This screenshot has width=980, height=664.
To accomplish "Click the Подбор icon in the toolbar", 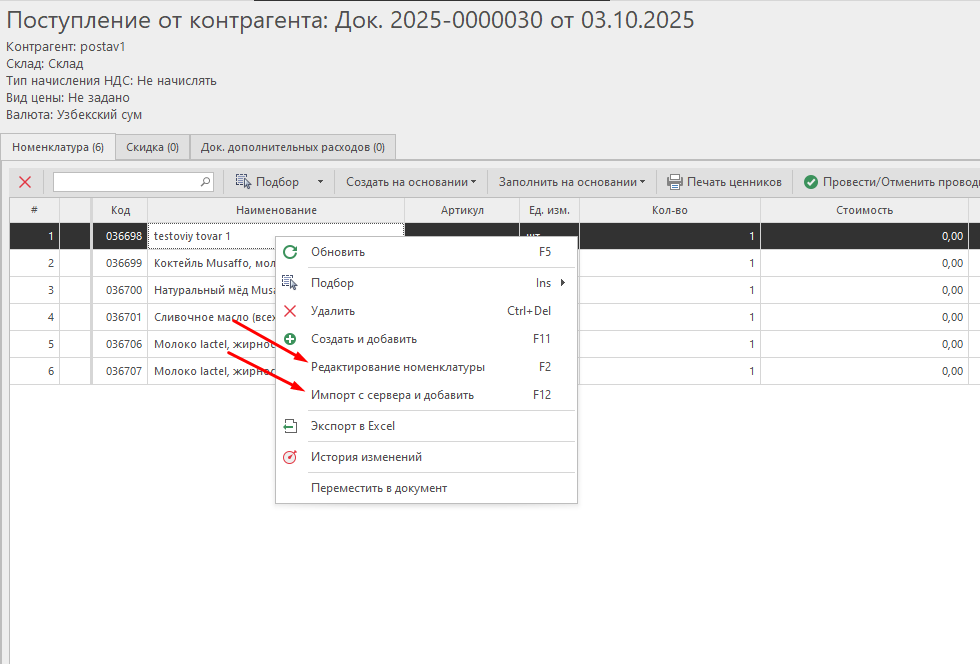I will [243, 182].
